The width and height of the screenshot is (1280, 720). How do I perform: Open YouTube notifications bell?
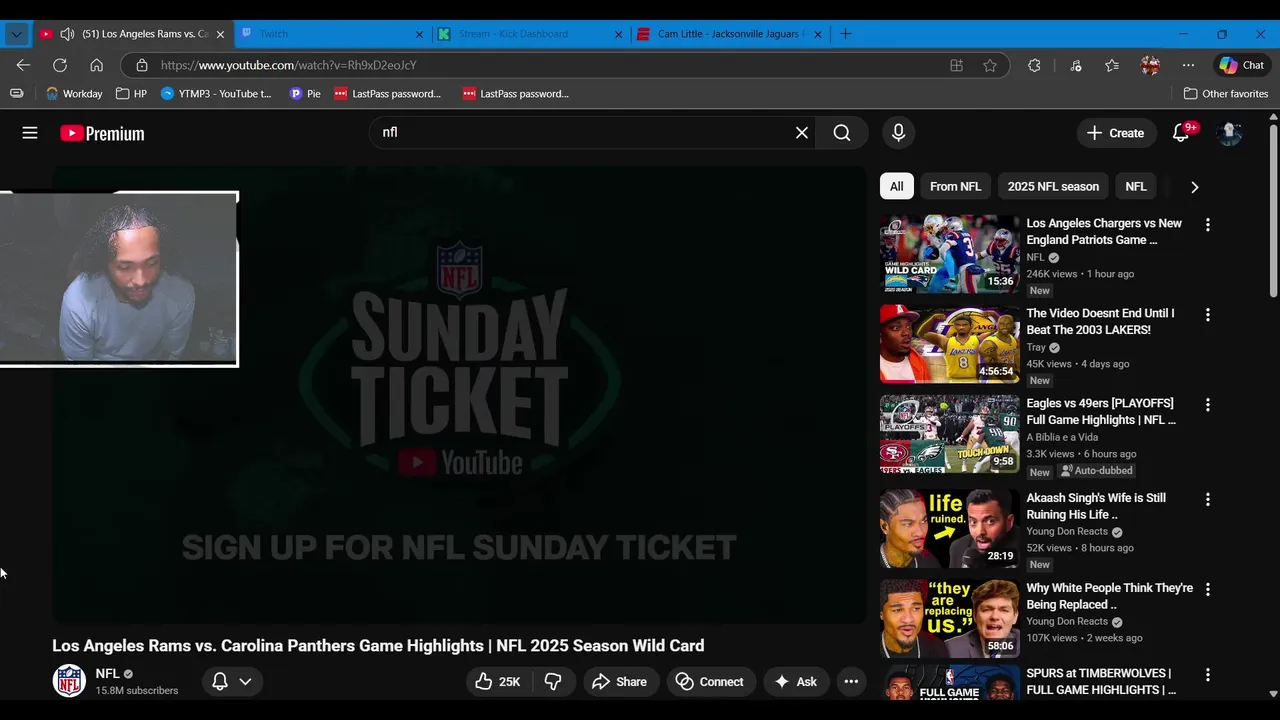[x=1181, y=133]
